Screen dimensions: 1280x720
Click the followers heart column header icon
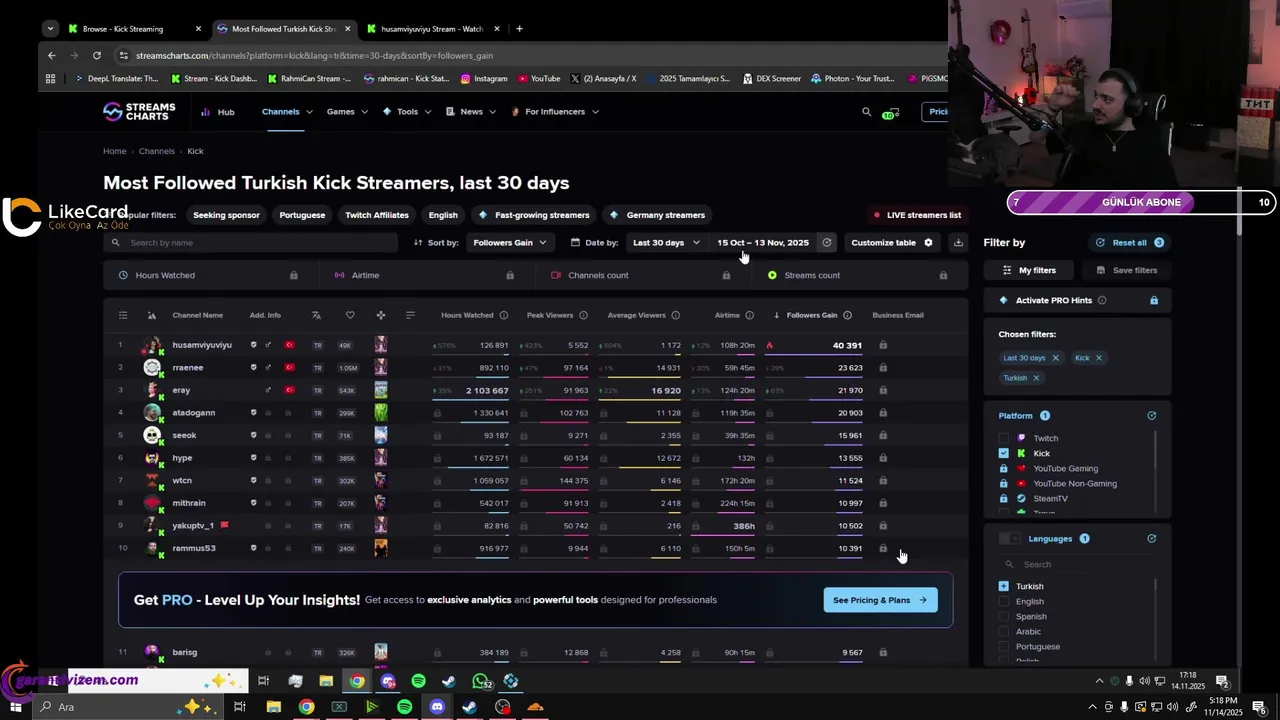[x=349, y=315]
